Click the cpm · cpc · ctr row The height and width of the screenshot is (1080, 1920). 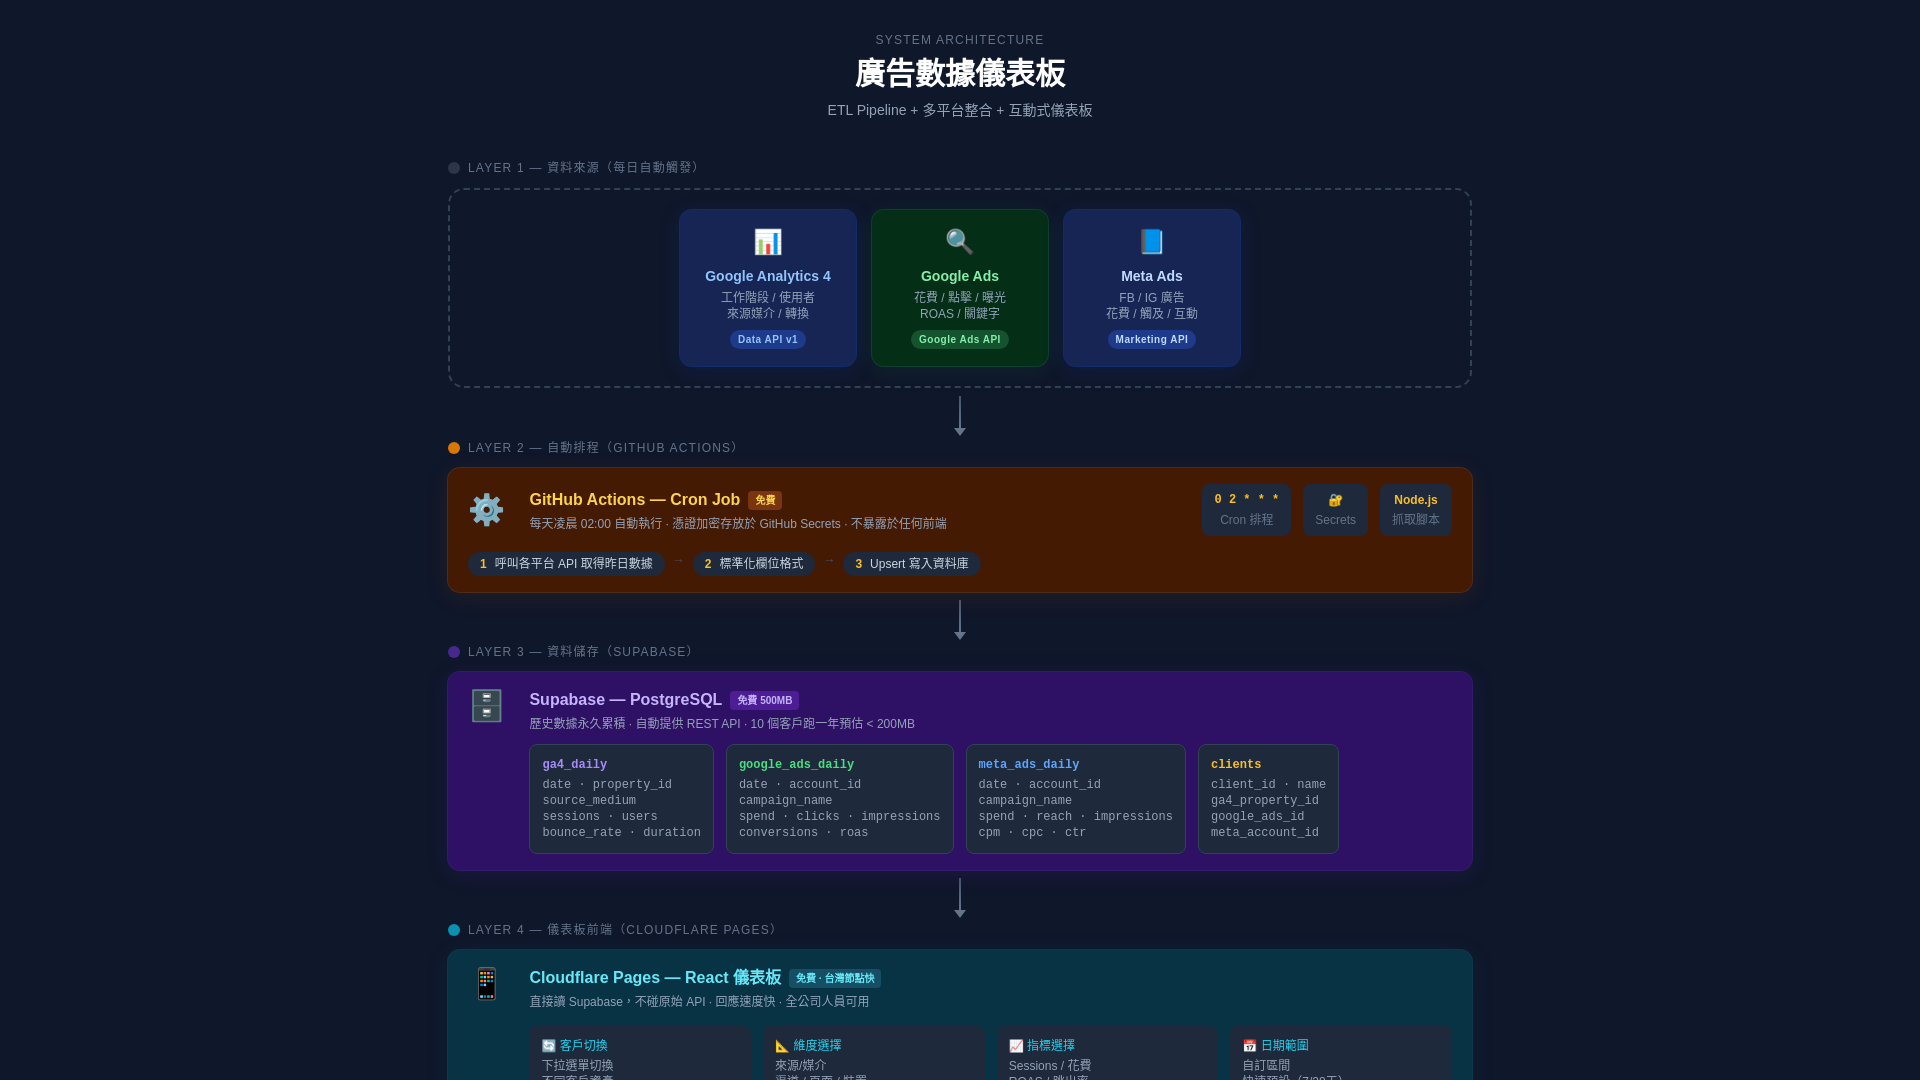coord(1032,833)
